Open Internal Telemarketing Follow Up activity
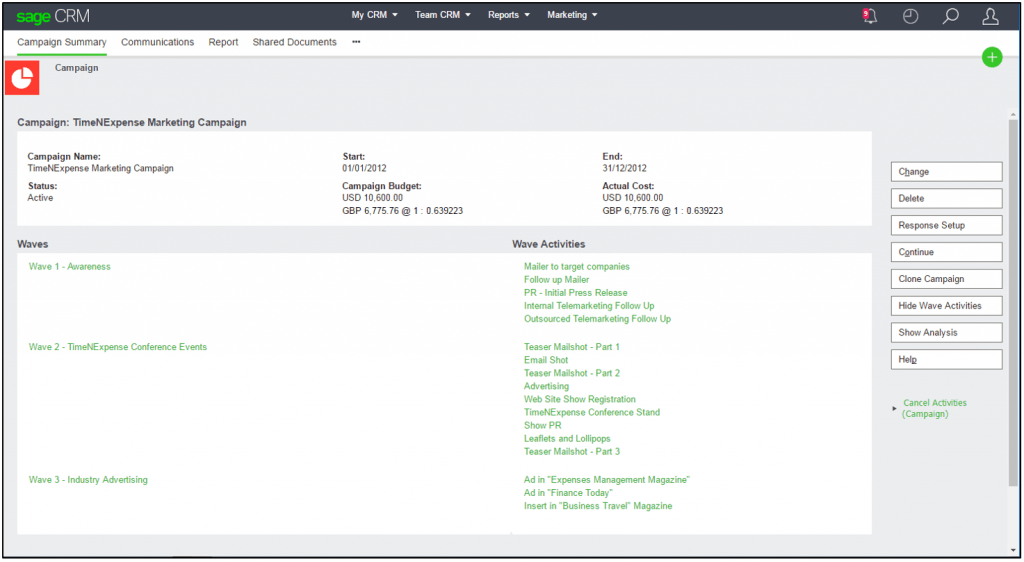 coord(589,305)
